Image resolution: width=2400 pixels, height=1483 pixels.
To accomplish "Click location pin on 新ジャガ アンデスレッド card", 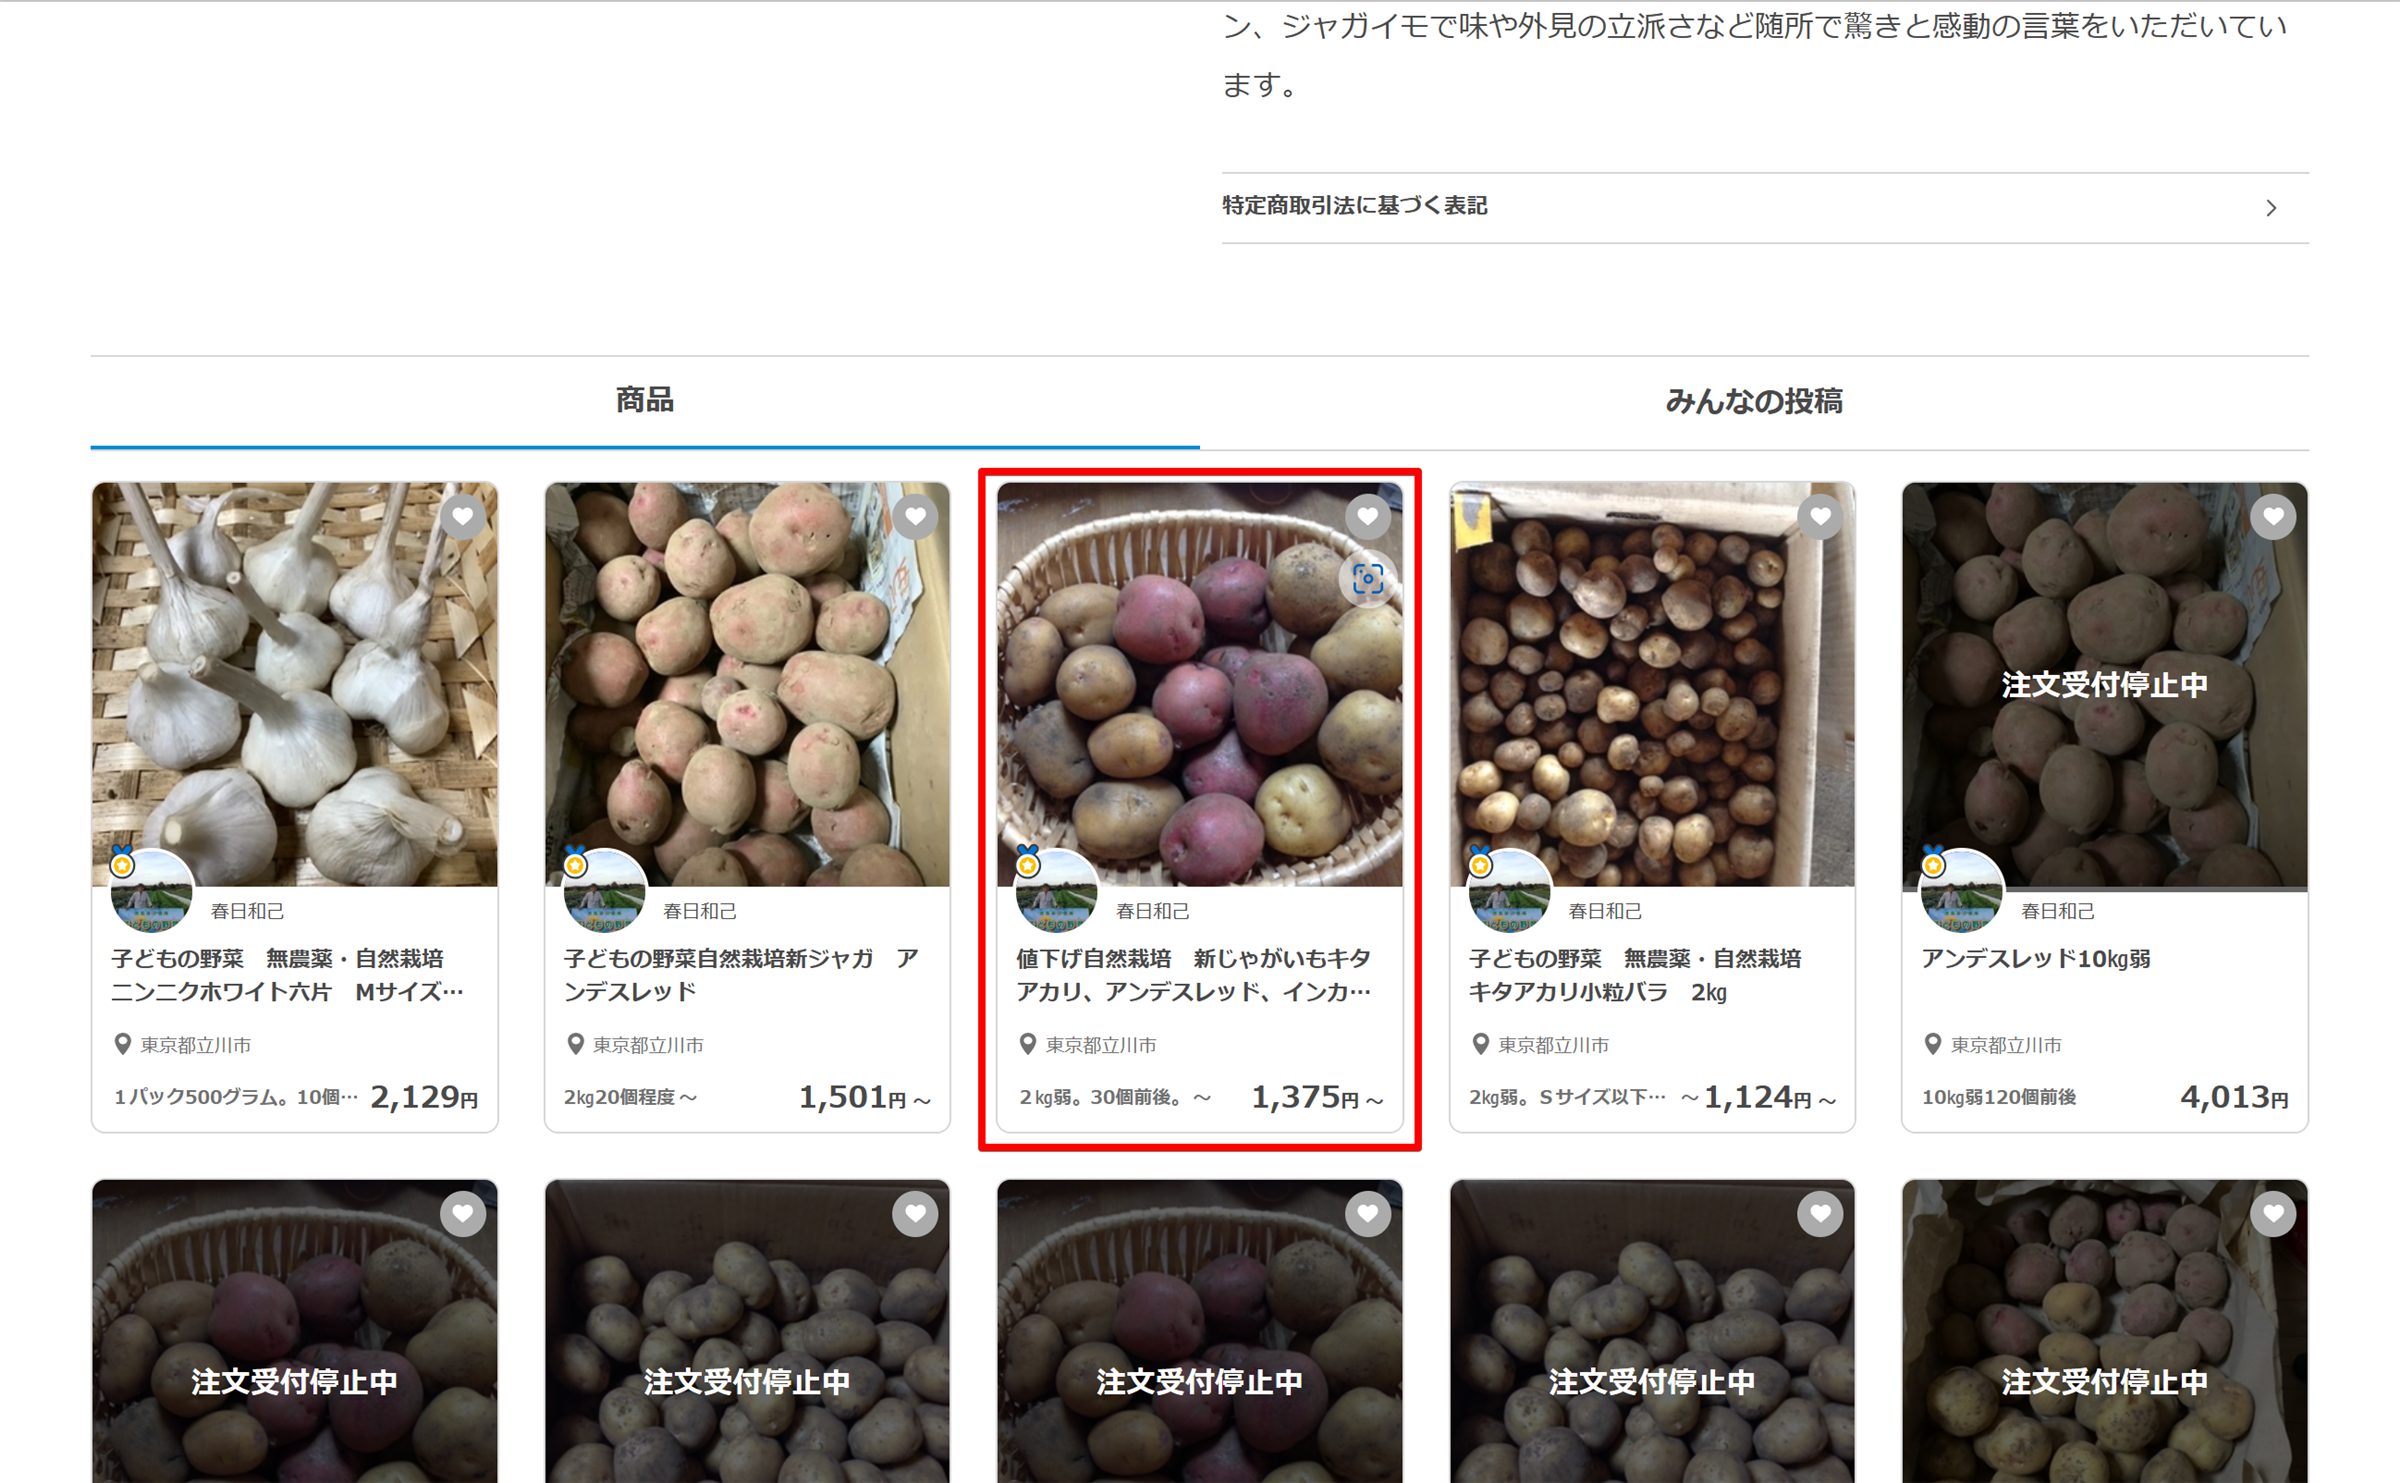I will [x=575, y=1044].
